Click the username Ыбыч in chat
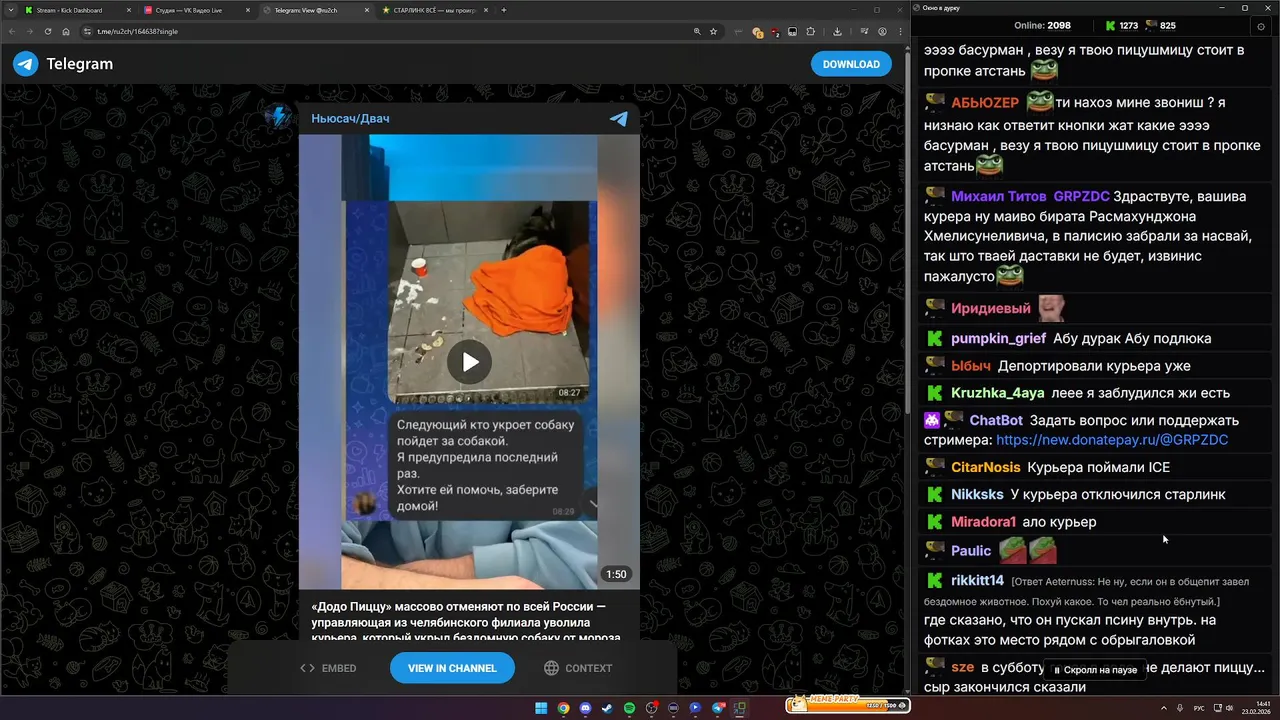The width and height of the screenshot is (1280, 720). 971,366
